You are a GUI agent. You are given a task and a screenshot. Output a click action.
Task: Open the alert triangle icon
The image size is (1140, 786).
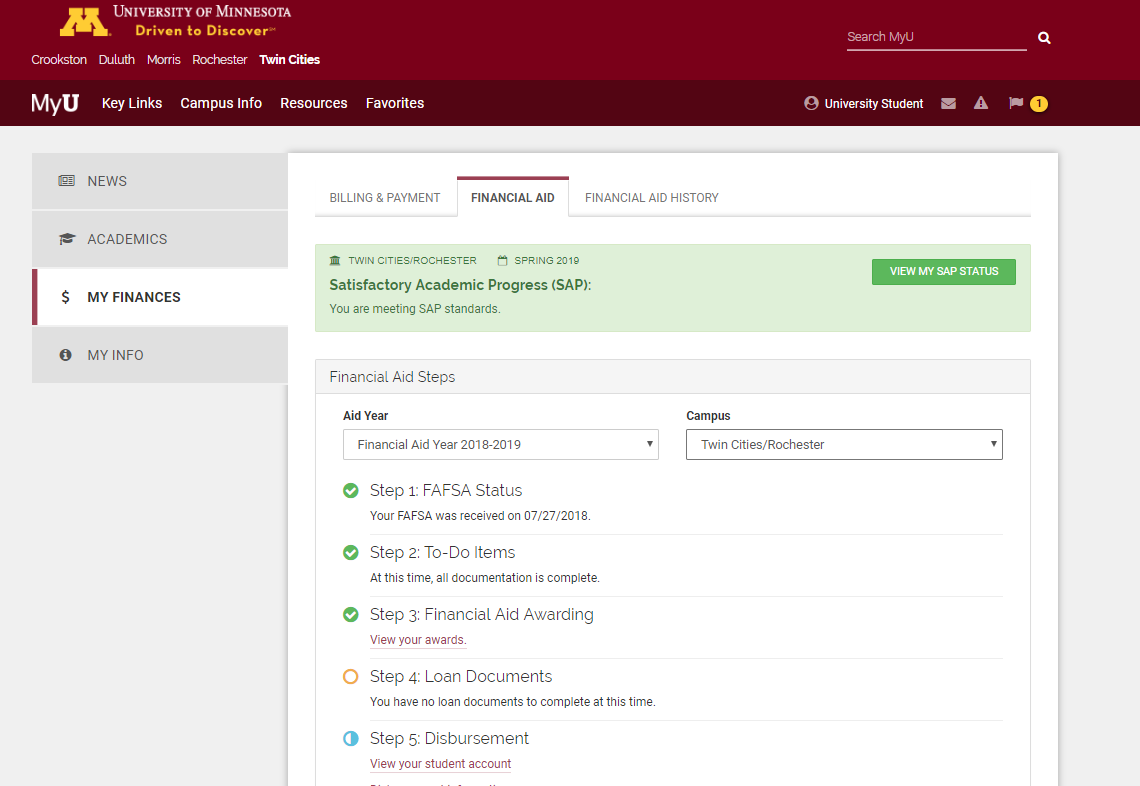(x=981, y=103)
